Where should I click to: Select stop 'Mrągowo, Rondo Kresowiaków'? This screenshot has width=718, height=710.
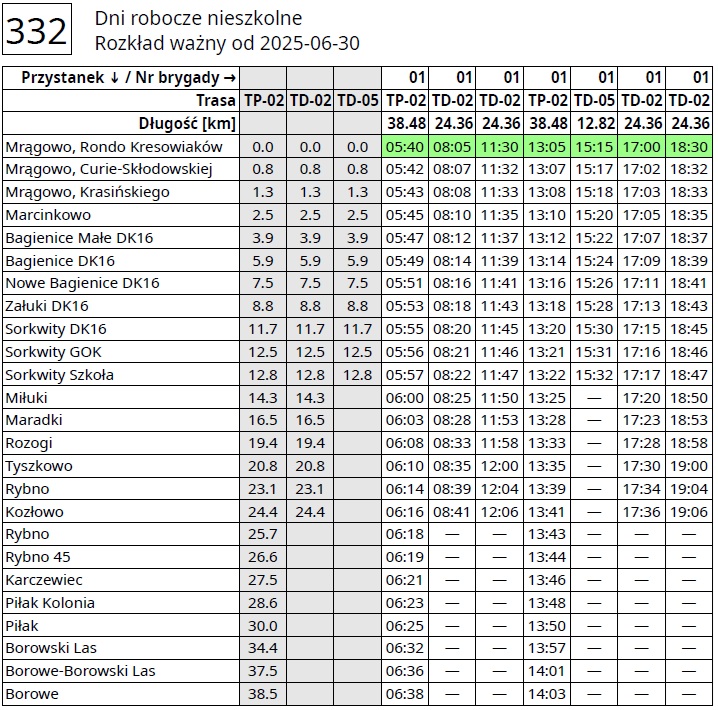point(114,147)
